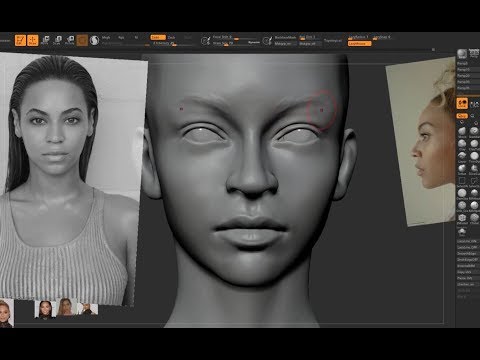Select the left brush in the grid's second row

tap(462, 144)
